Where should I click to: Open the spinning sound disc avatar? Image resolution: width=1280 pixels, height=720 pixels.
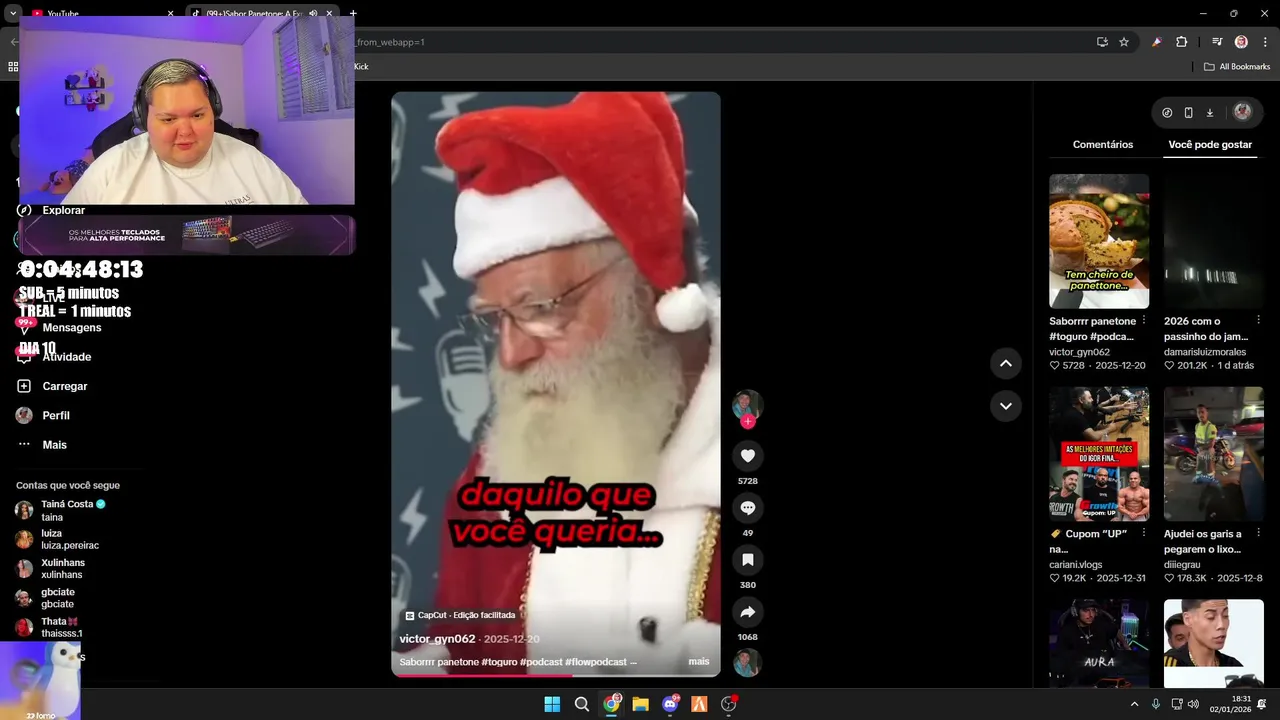click(747, 663)
